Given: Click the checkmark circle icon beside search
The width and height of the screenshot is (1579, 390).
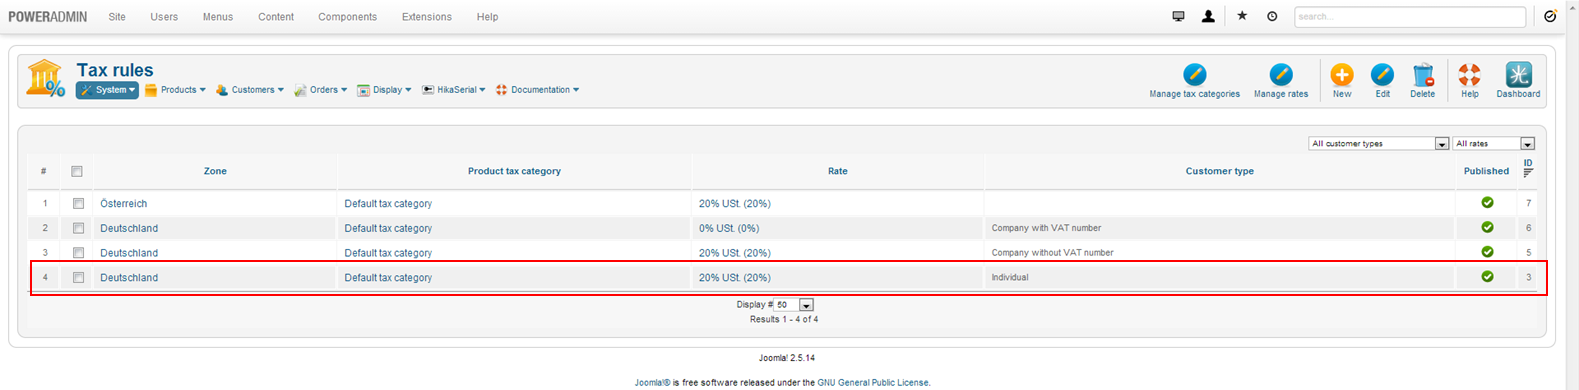Looking at the screenshot, I should (1550, 16).
